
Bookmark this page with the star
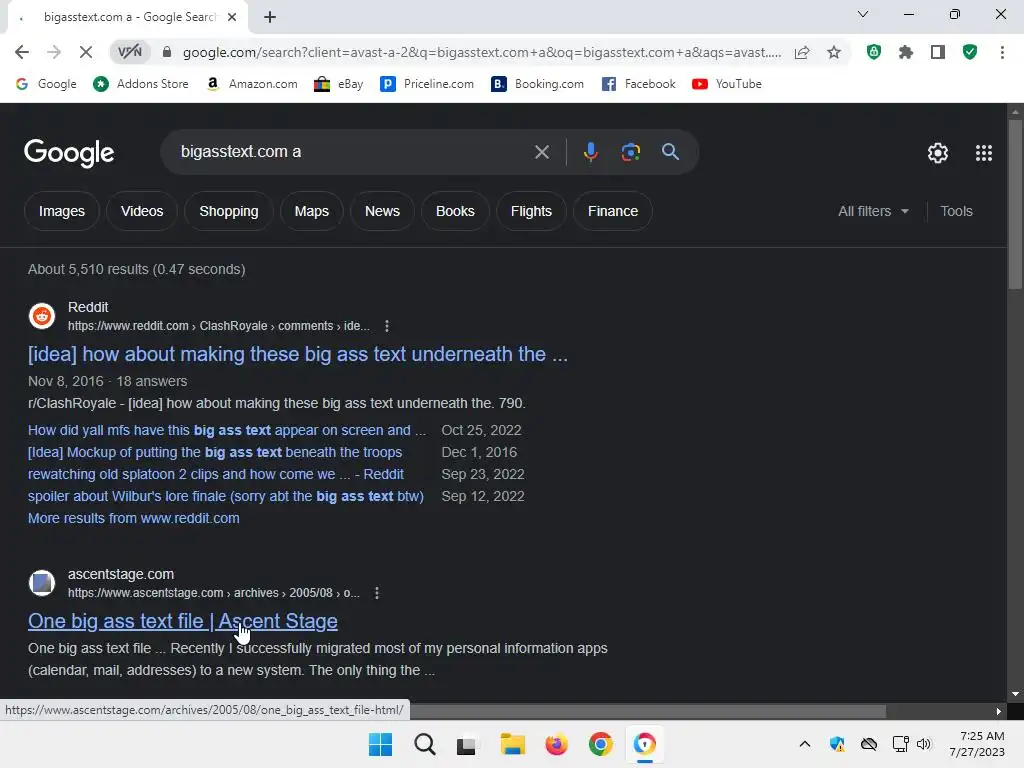point(834,52)
